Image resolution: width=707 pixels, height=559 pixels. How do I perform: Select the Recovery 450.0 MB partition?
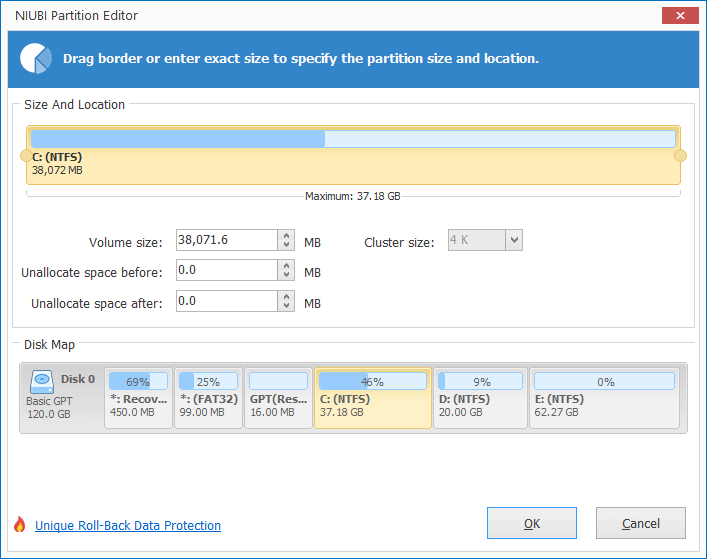138,398
